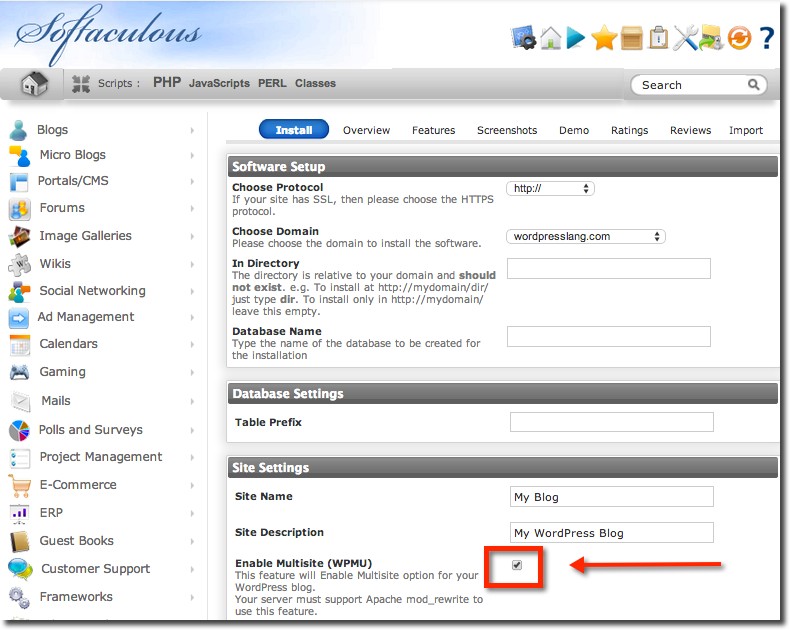This screenshot has height=630, width=790.
Task: Select the Install tab
Action: (294, 130)
